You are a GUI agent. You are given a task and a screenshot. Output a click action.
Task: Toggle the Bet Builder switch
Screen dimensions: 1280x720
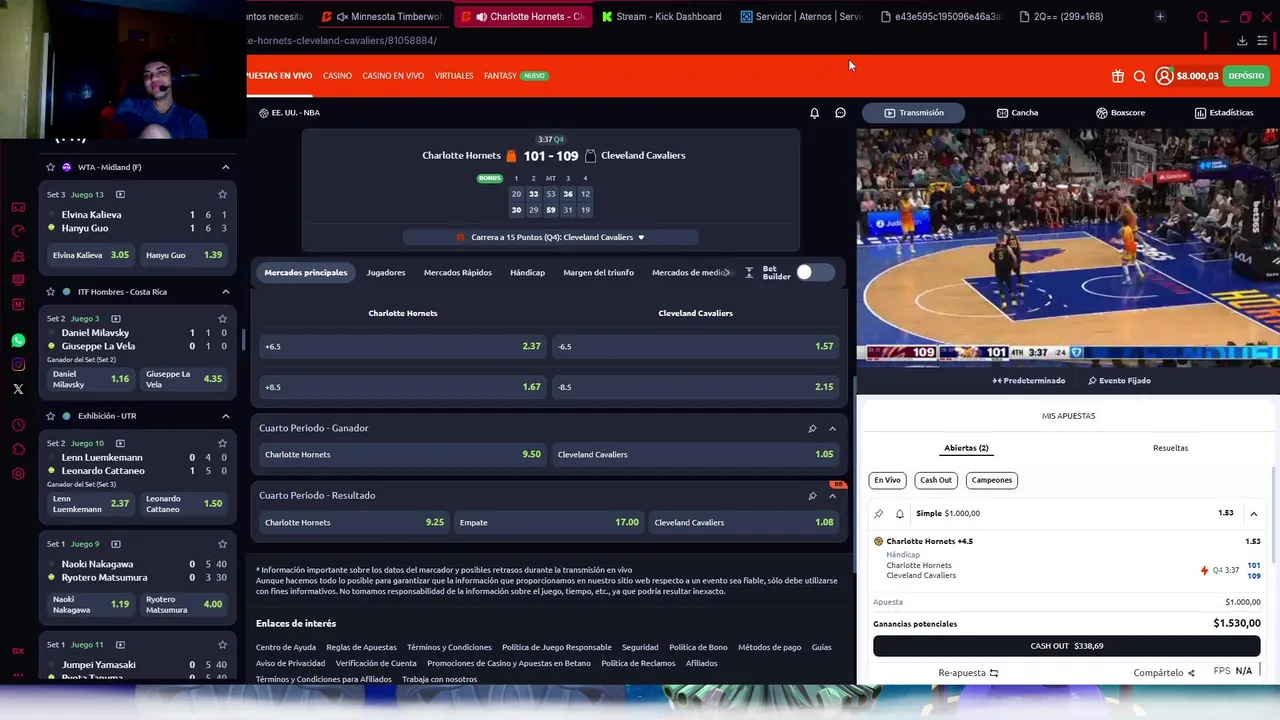[815, 272]
